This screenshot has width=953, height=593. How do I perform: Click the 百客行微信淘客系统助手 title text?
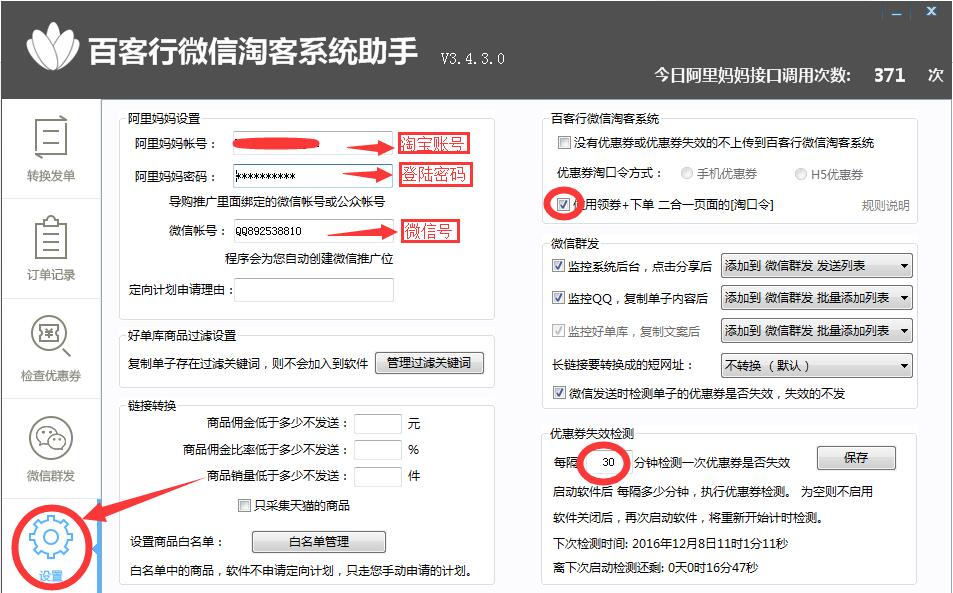click(x=253, y=50)
